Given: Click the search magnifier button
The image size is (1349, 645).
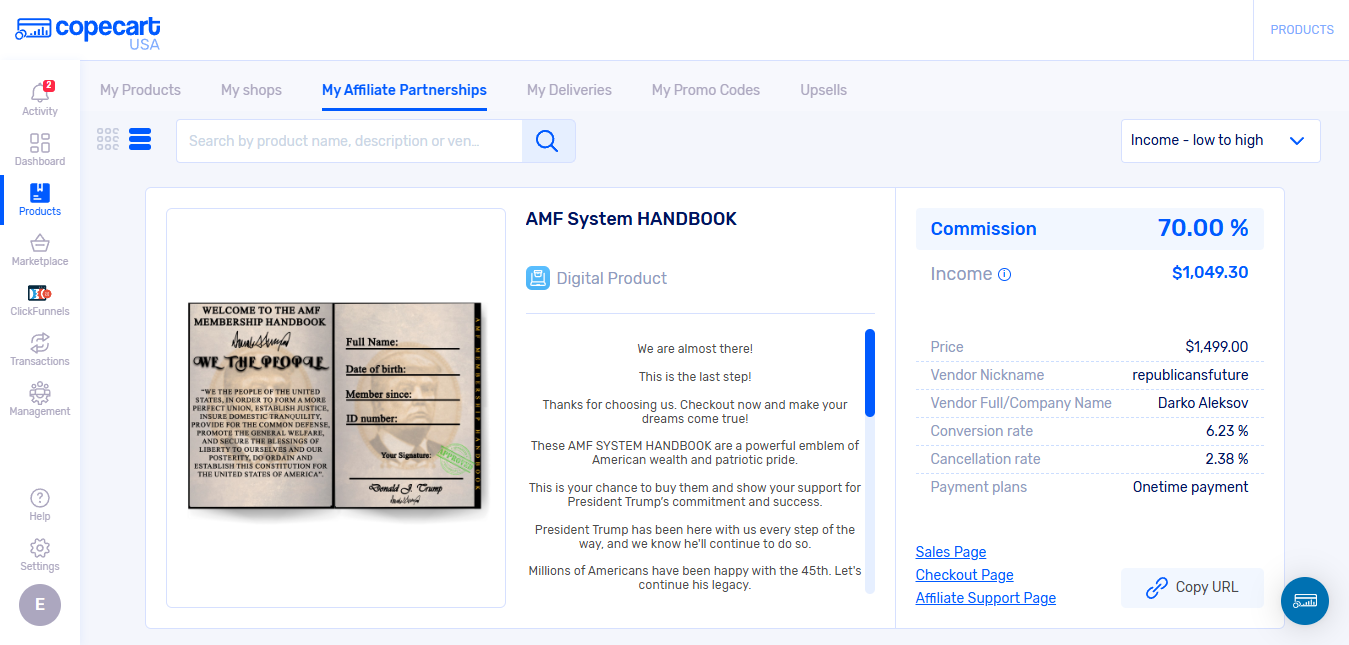Looking at the screenshot, I should tap(548, 141).
